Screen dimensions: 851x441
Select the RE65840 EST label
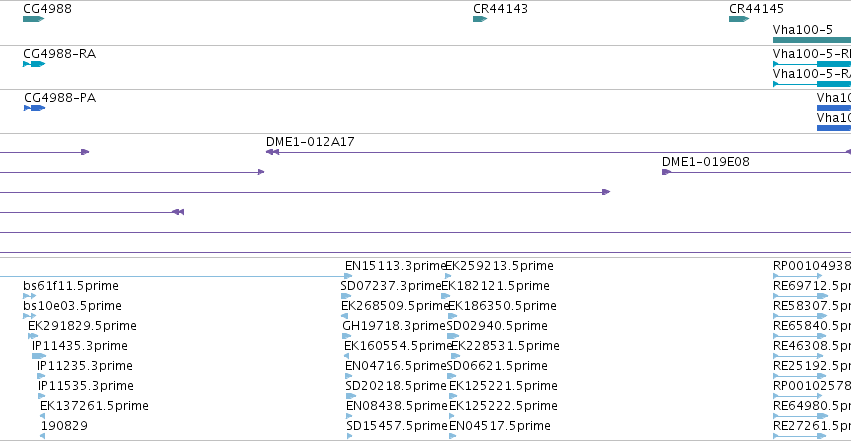coord(811,326)
